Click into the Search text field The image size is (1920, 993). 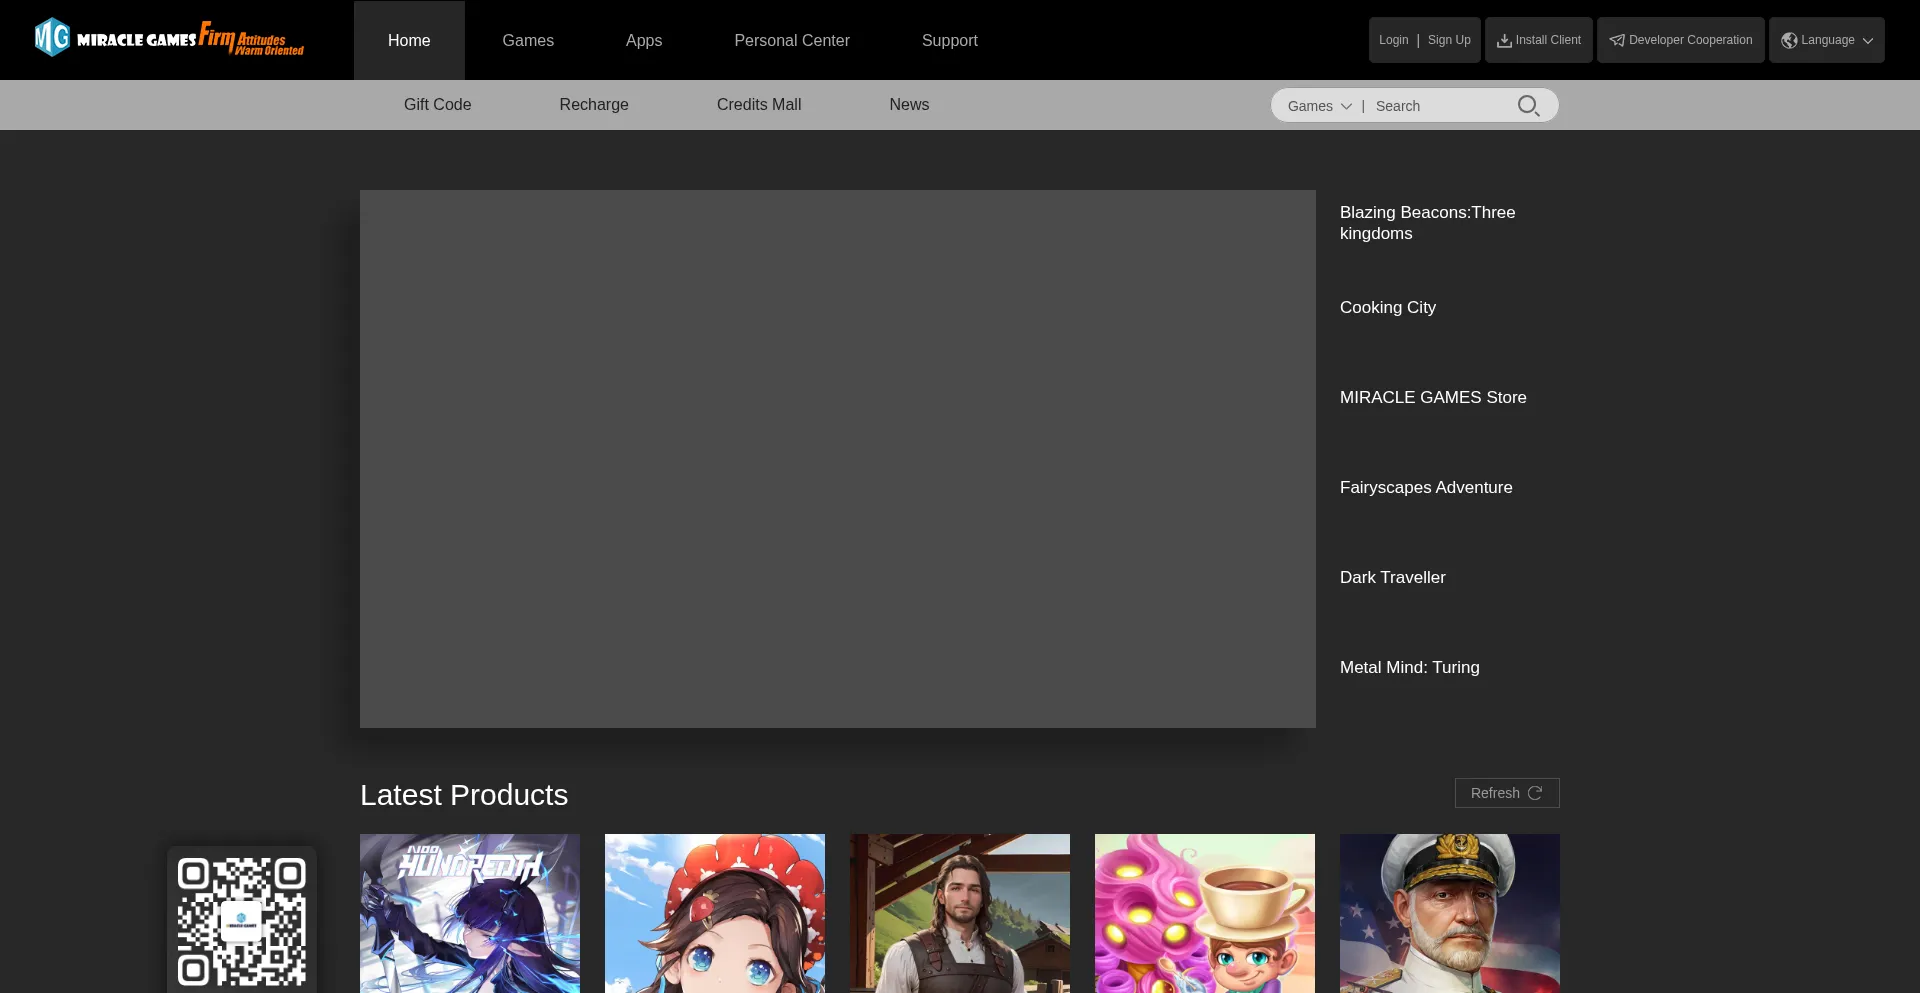pyautogui.click(x=1440, y=106)
